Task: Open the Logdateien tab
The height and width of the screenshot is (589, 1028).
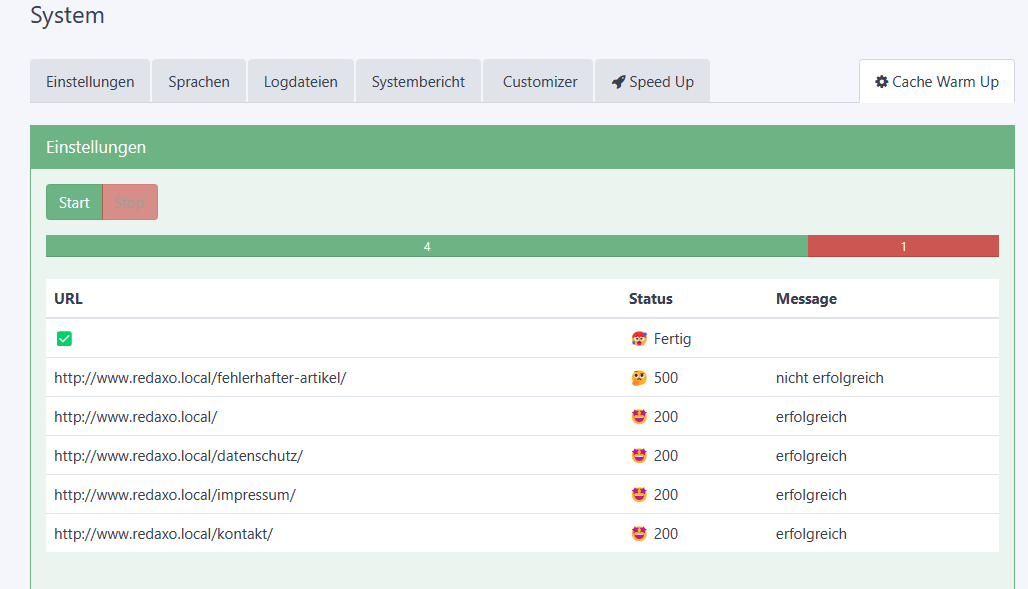Action: (x=301, y=81)
